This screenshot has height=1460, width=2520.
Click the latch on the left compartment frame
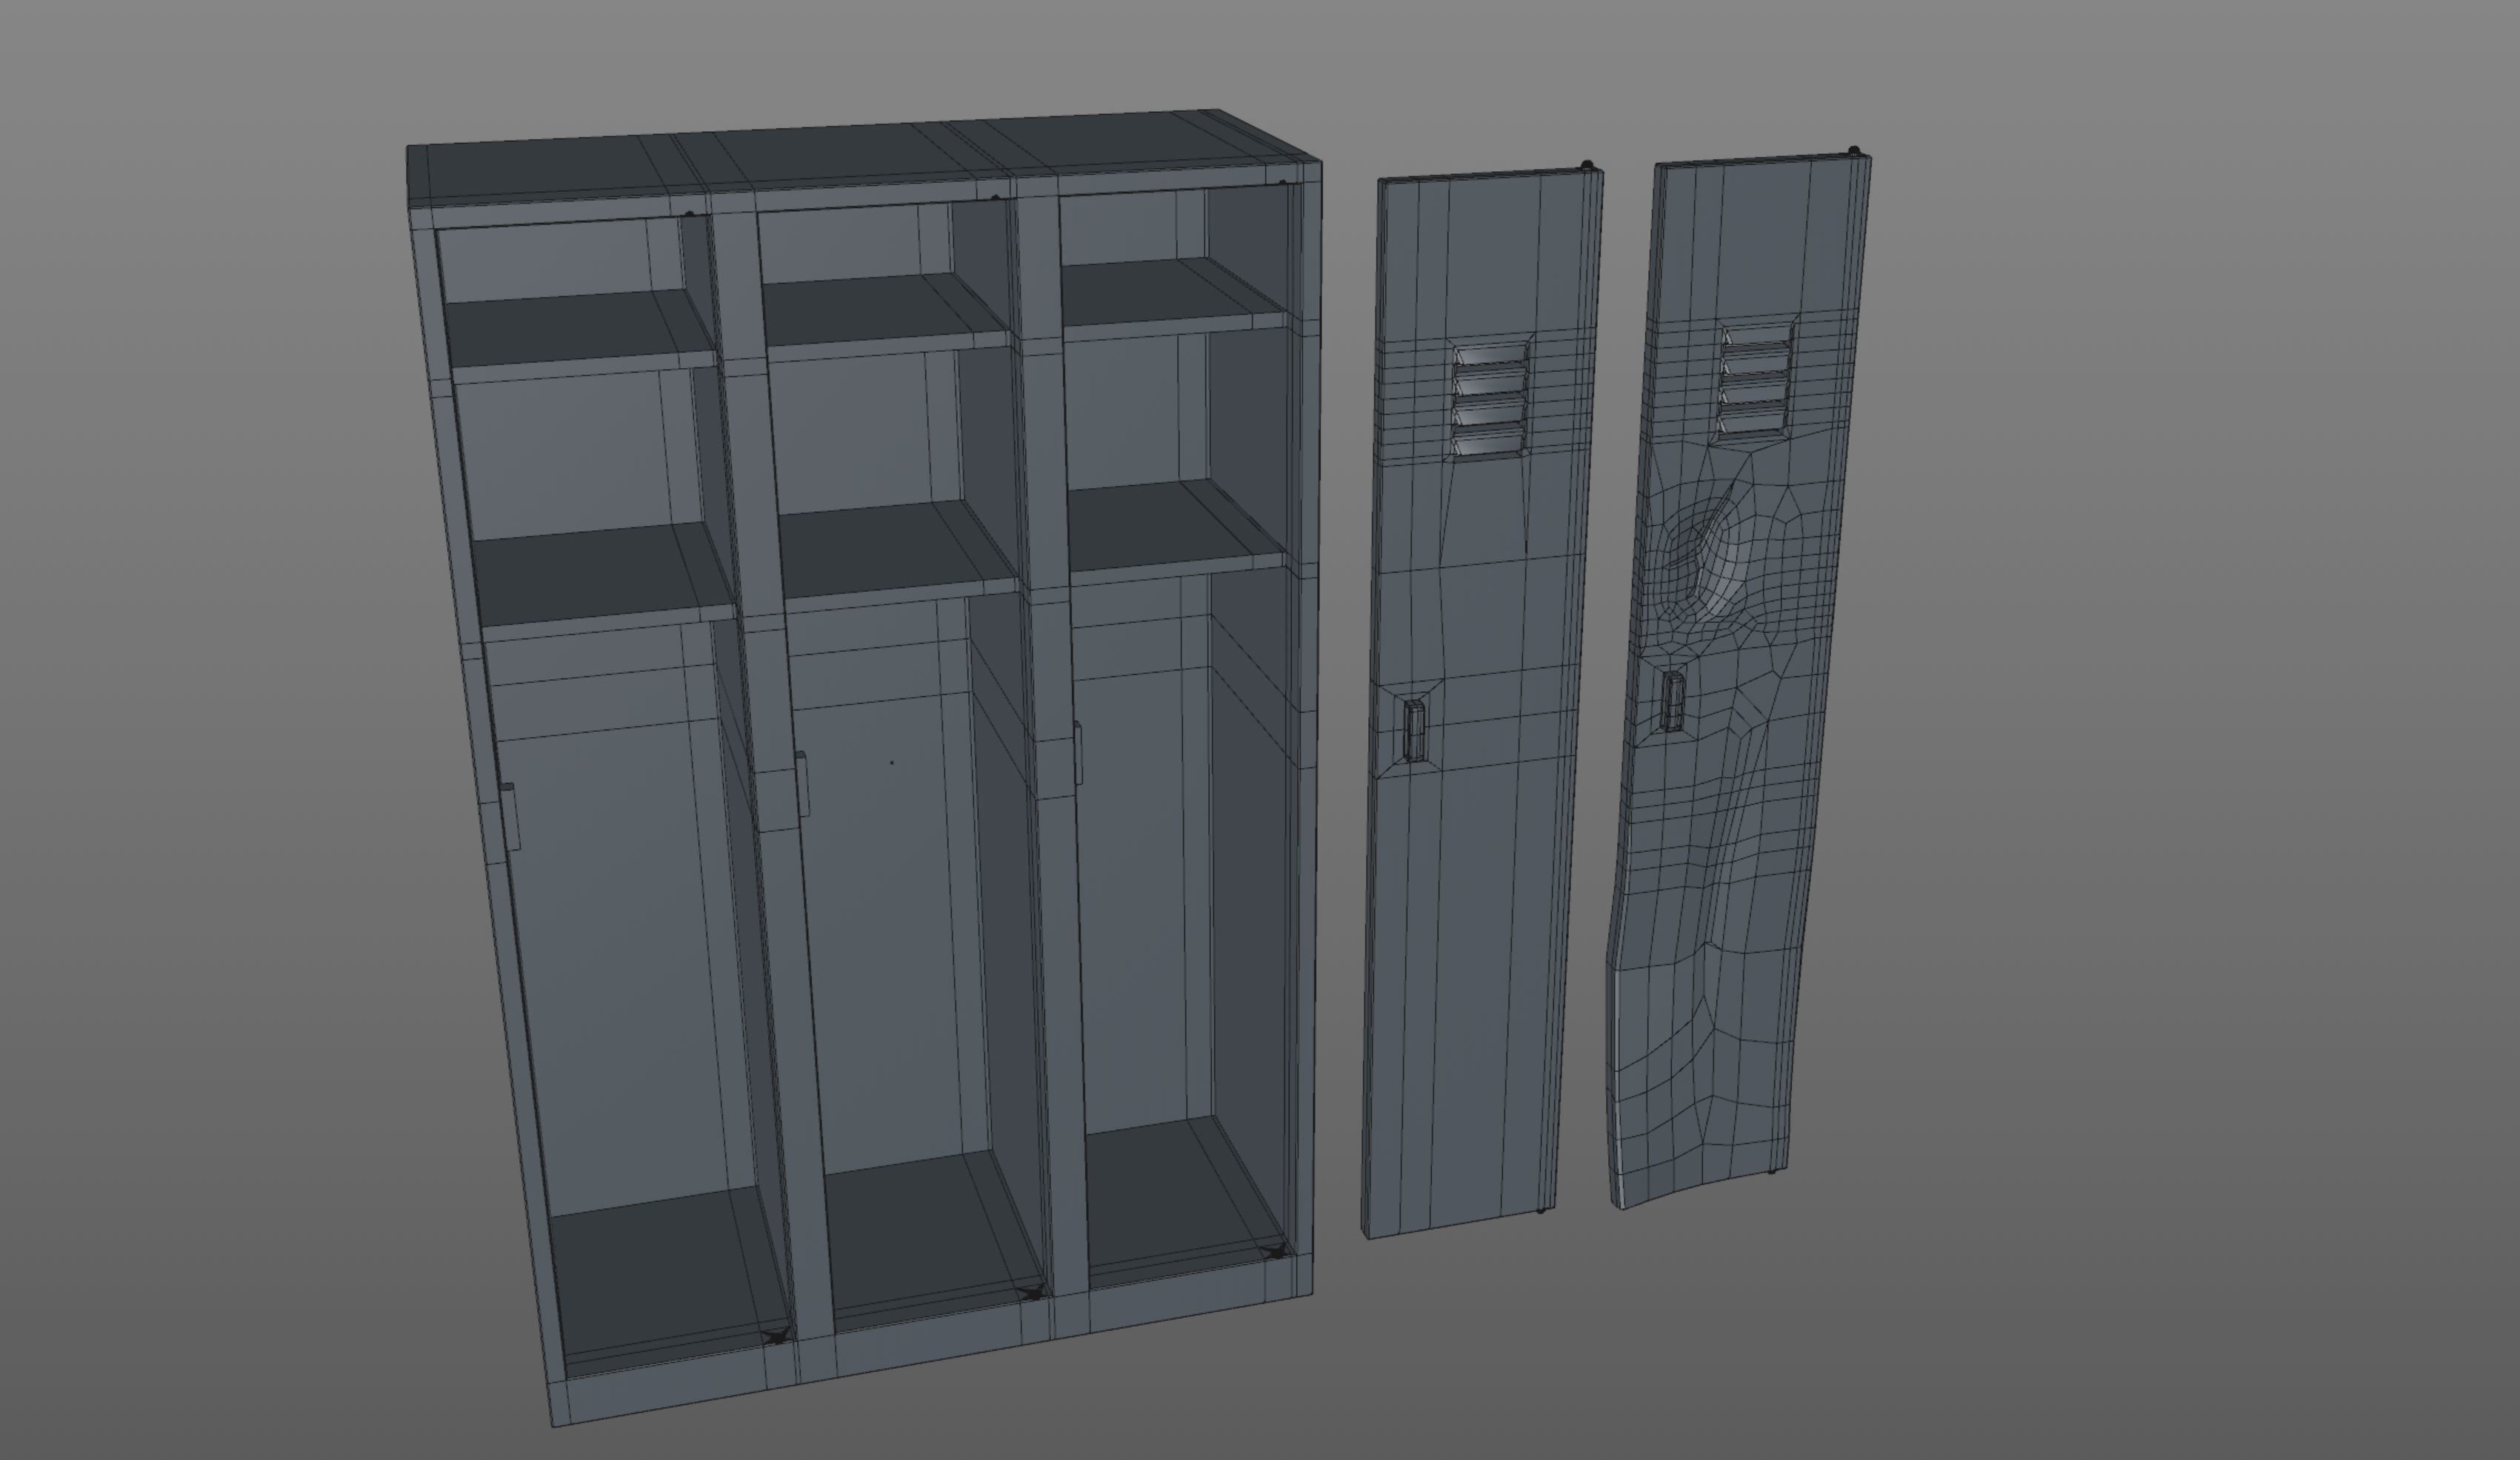coord(510,816)
